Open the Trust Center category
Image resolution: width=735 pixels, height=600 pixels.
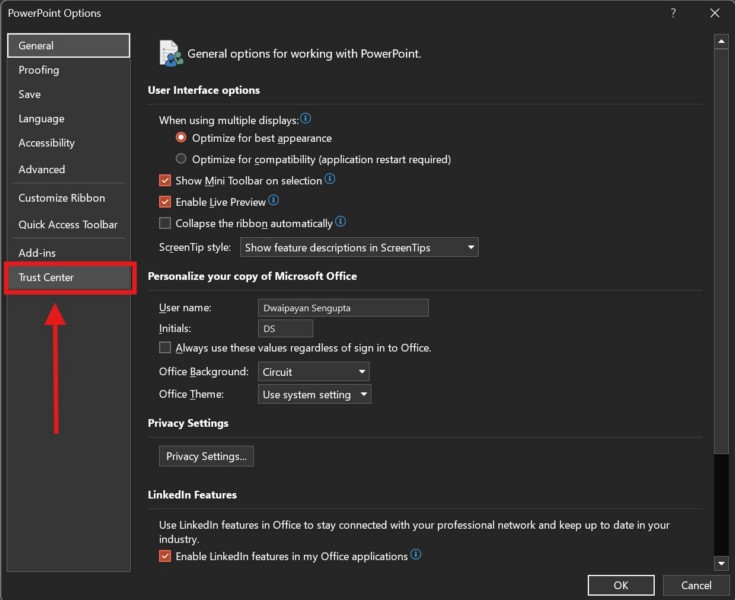click(x=69, y=278)
